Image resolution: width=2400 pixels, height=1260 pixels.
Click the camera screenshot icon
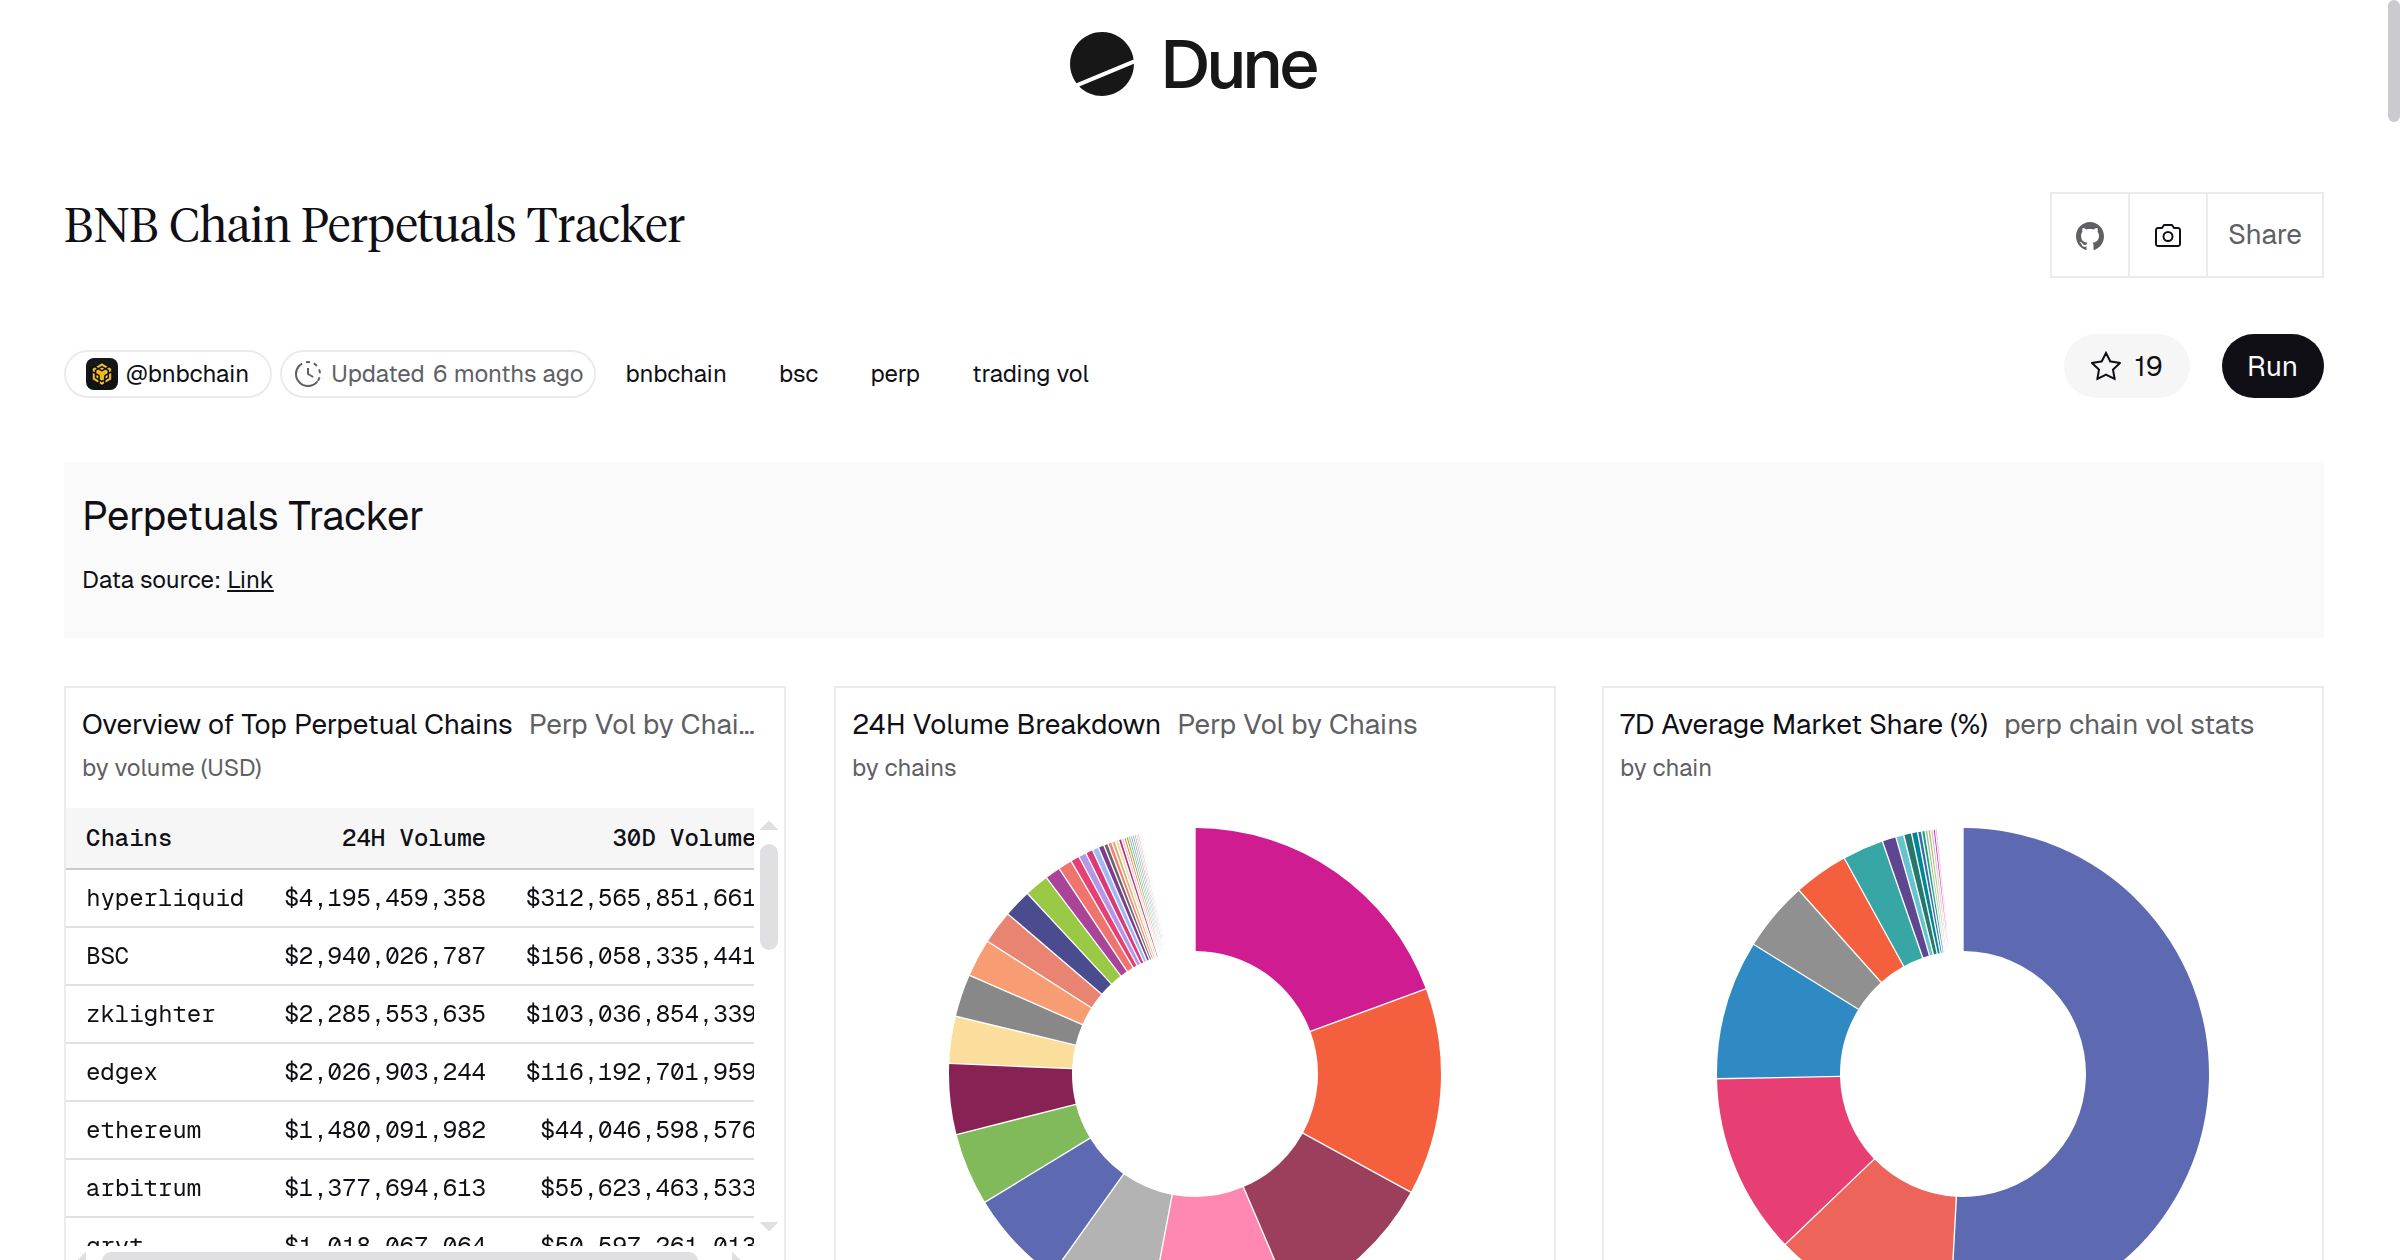[x=2167, y=234]
